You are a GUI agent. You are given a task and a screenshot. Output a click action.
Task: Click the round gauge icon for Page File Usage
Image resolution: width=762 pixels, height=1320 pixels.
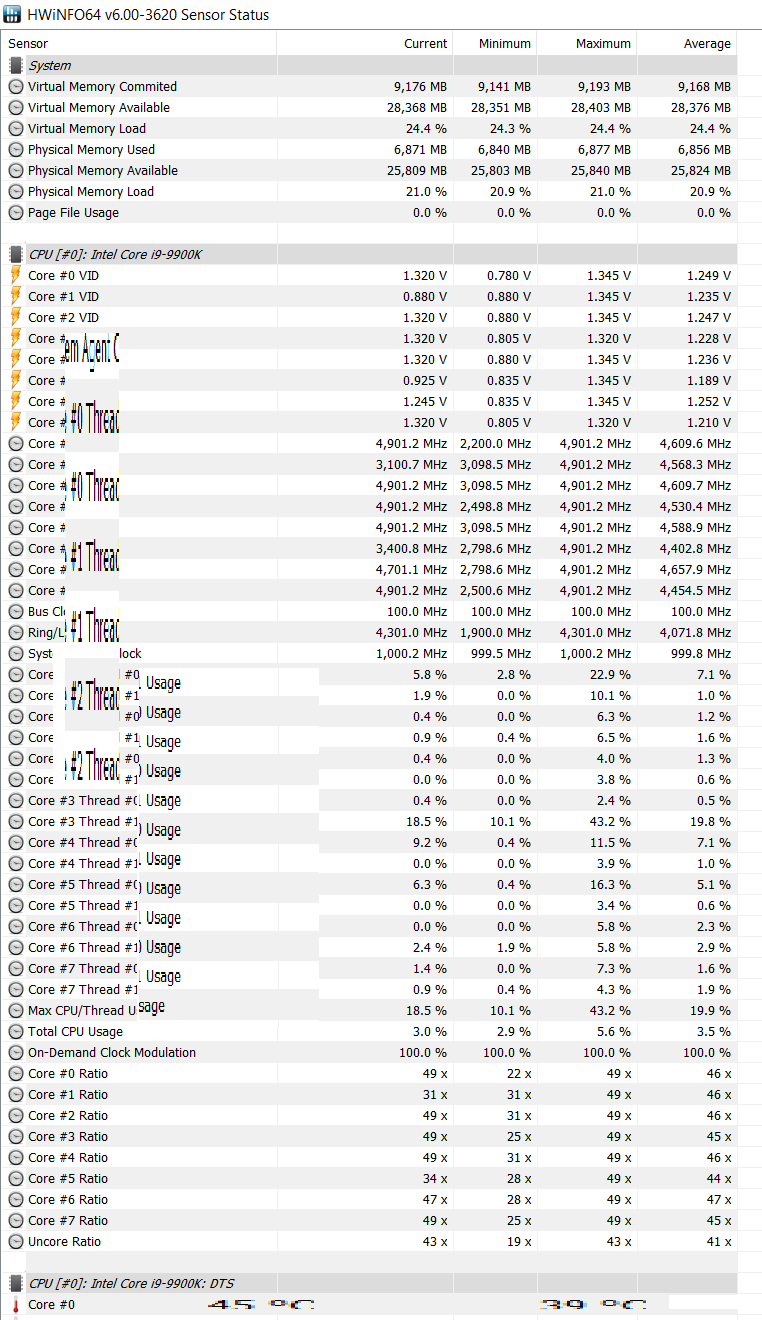16,212
